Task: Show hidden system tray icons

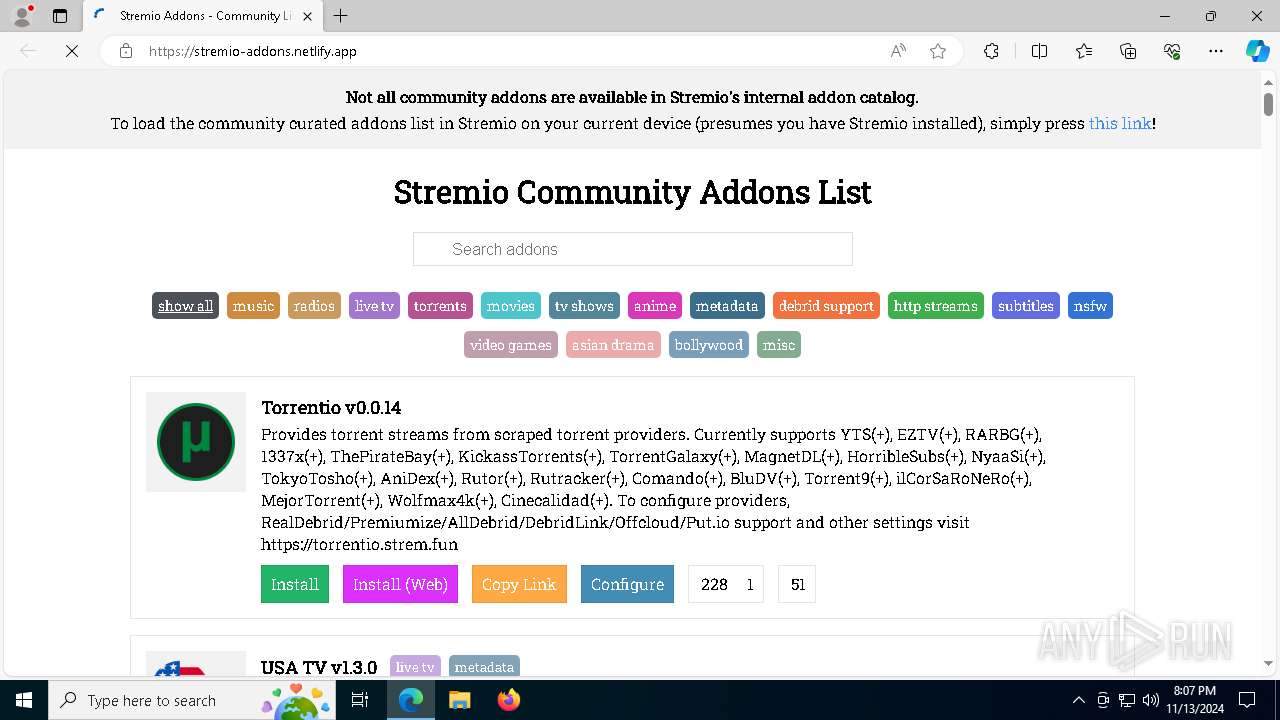Action: 1078,700
